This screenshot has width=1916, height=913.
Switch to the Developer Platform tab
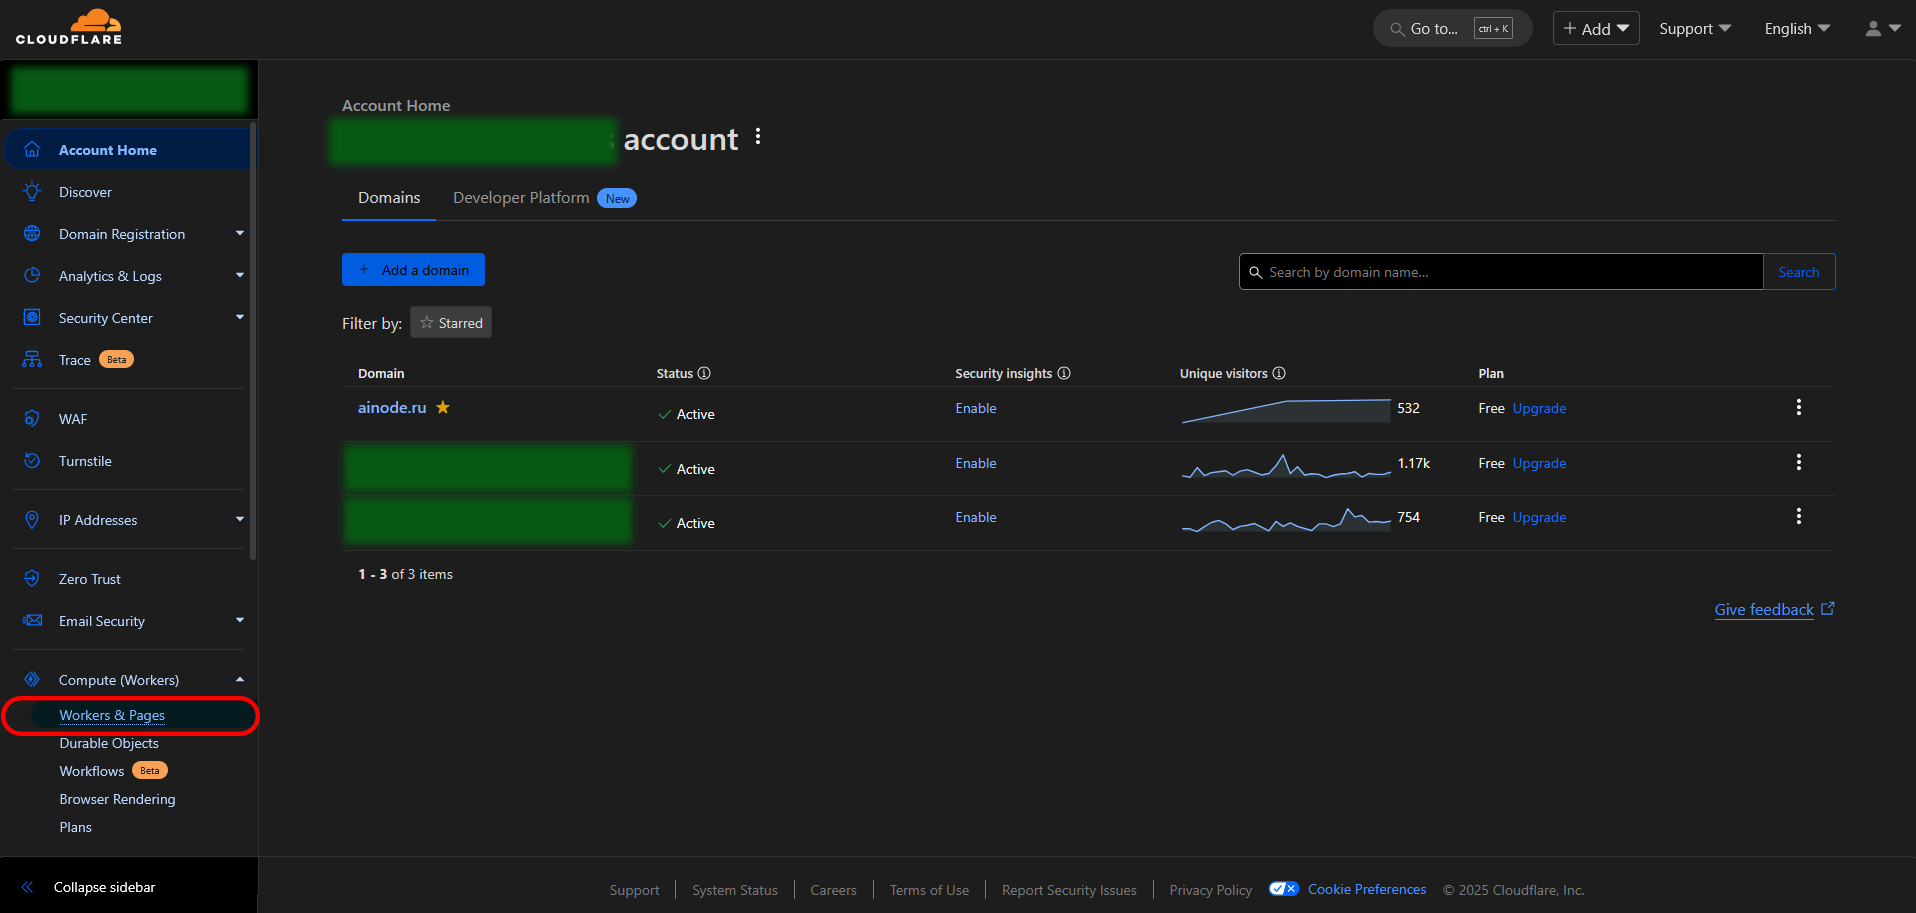521,198
